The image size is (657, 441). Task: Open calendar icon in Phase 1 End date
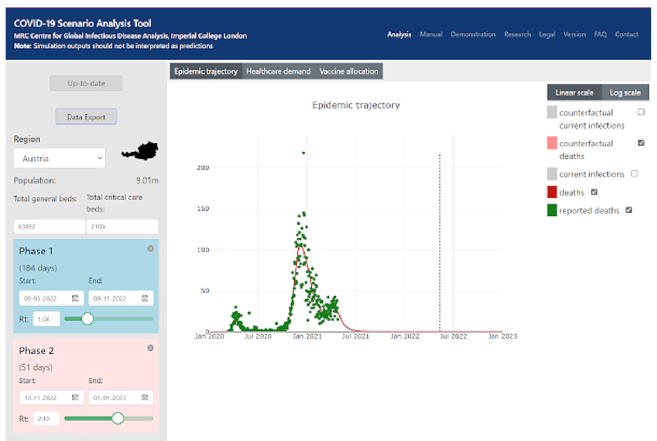(145, 297)
